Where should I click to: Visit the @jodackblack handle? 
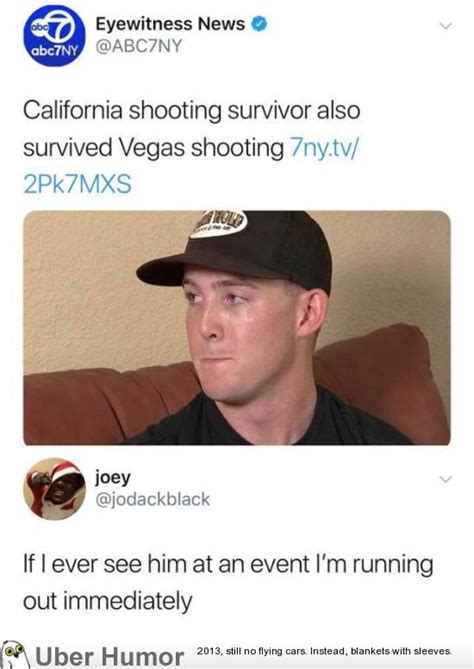pyautogui.click(x=153, y=499)
